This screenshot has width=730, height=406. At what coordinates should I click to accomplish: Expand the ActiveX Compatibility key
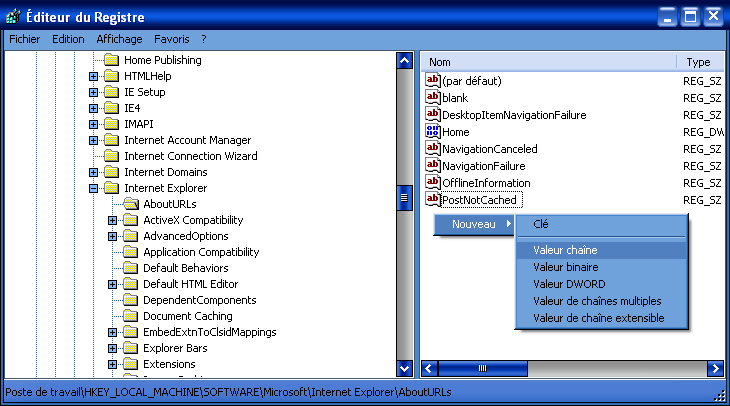click(x=113, y=220)
